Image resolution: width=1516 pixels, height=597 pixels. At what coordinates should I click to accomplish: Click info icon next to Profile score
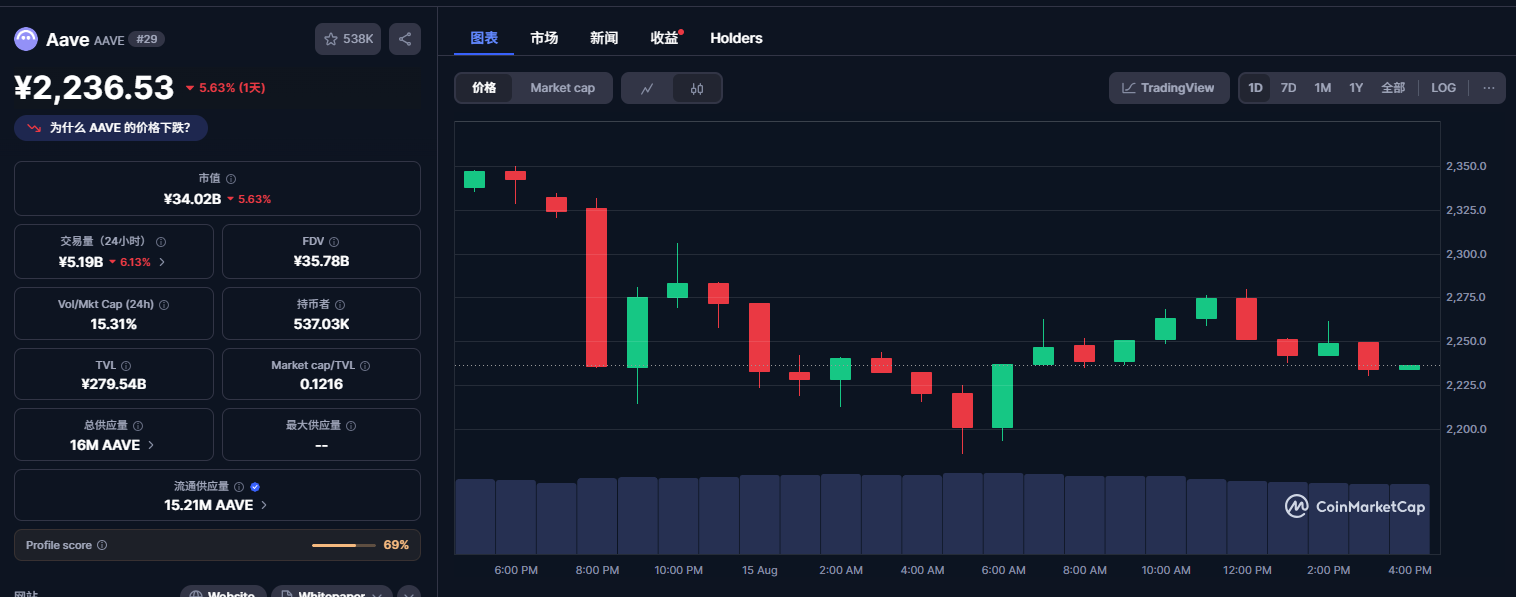pos(102,546)
